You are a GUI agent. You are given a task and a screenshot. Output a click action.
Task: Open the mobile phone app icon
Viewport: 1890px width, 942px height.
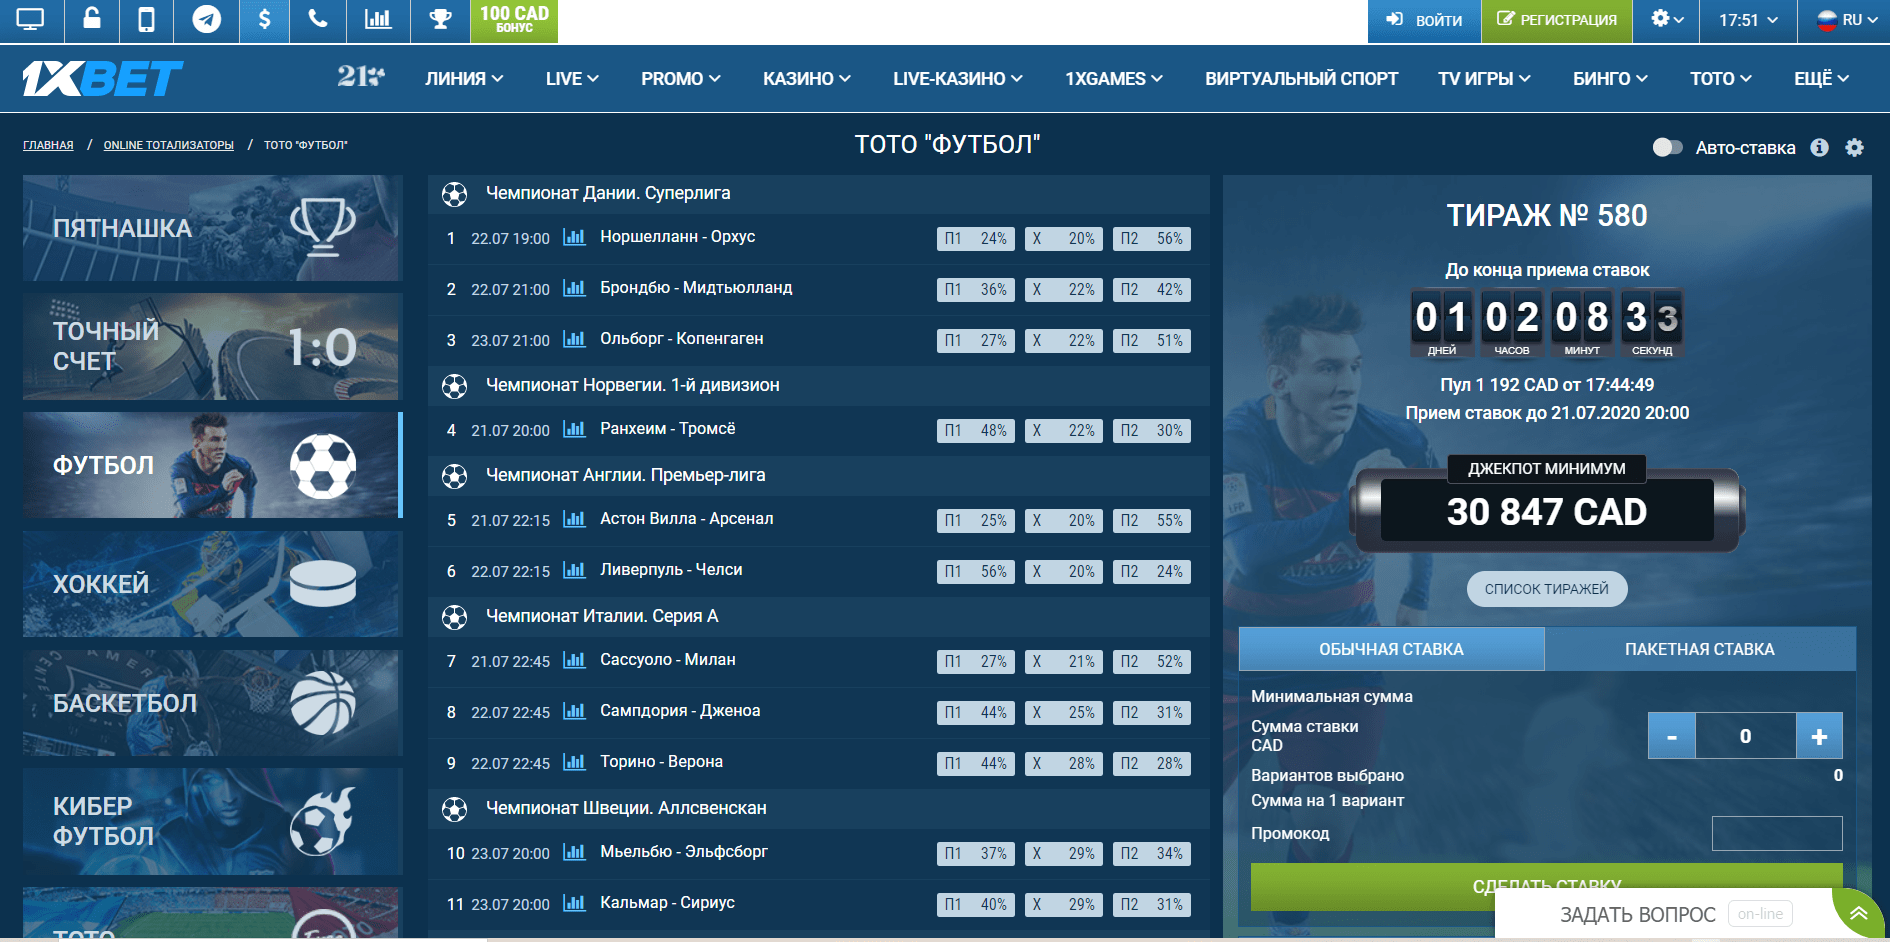pyautogui.click(x=146, y=19)
